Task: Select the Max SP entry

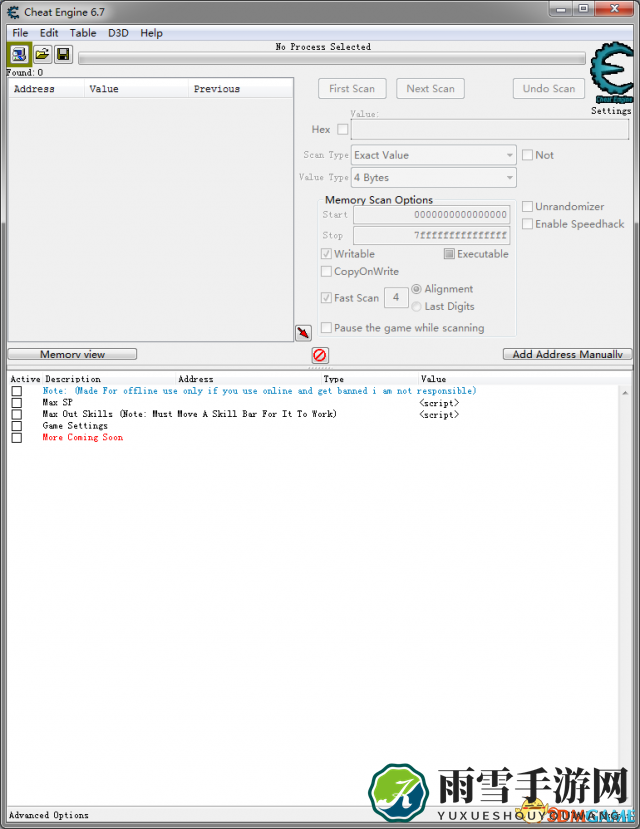Action: (58, 402)
